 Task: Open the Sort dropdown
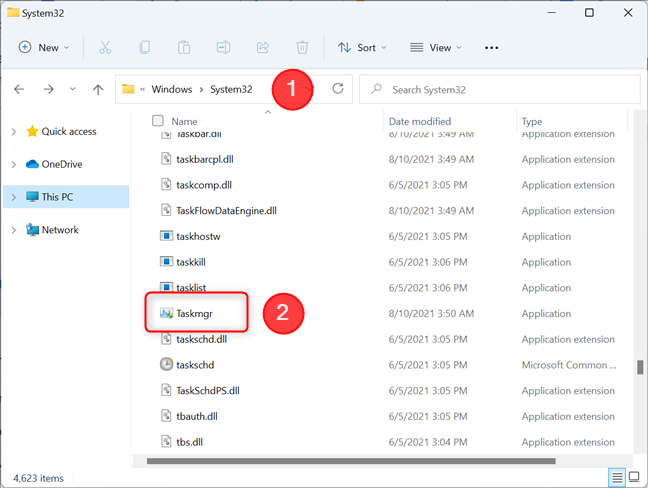(x=362, y=48)
